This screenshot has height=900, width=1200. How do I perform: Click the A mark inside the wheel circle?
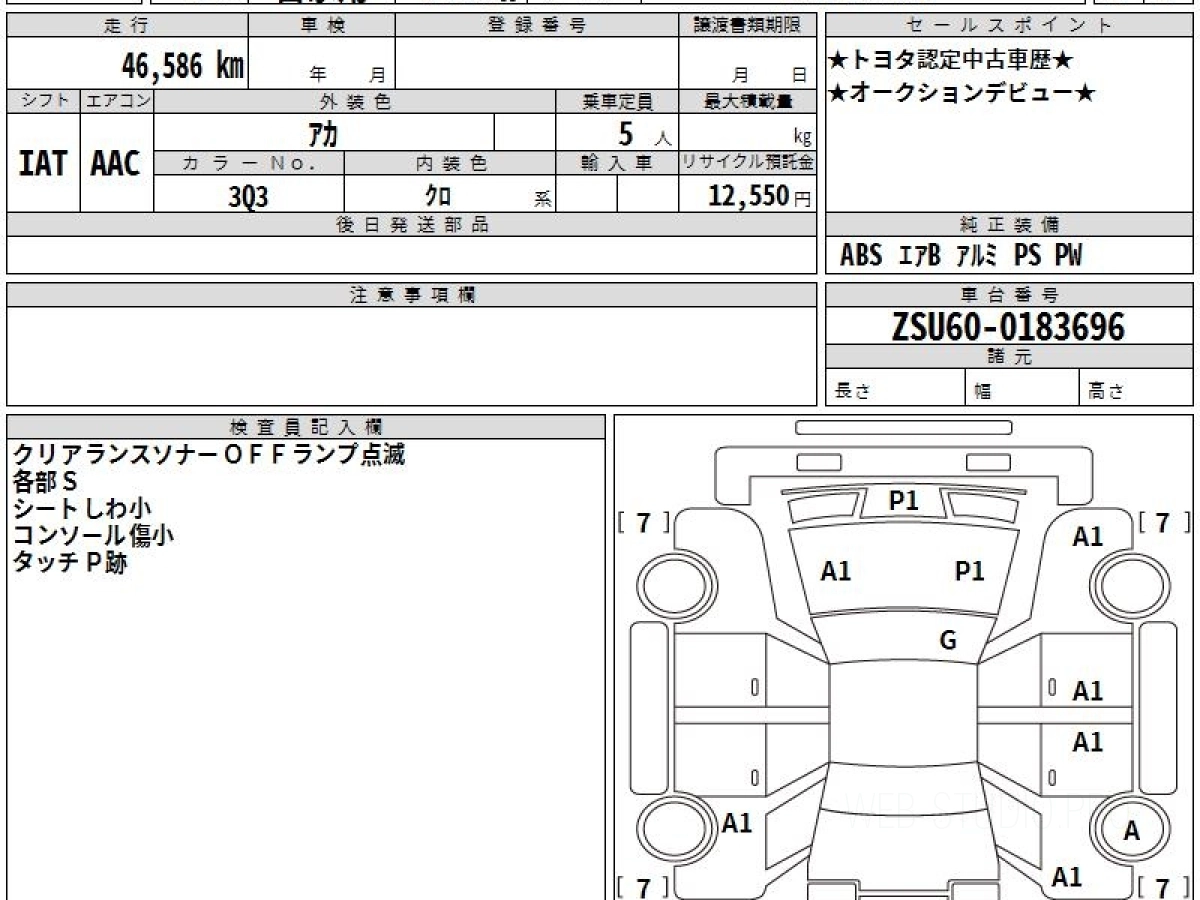point(1132,831)
